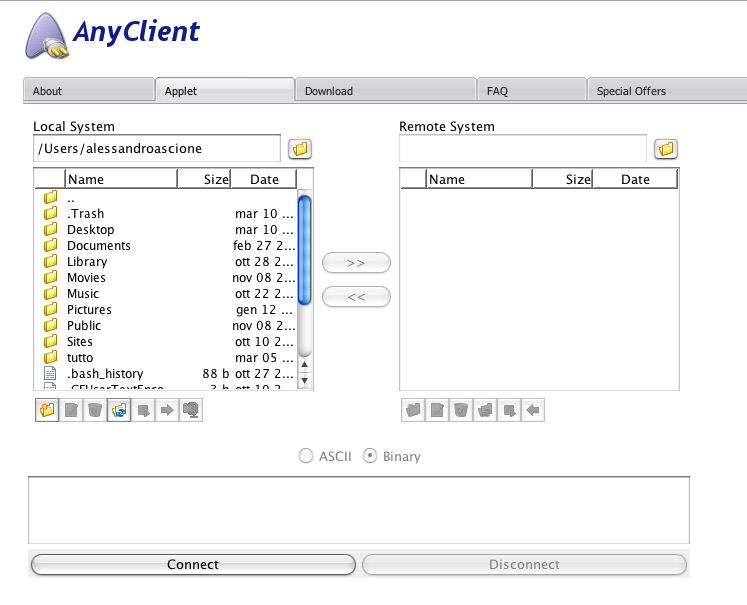Click the local Name column header

point(121,179)
